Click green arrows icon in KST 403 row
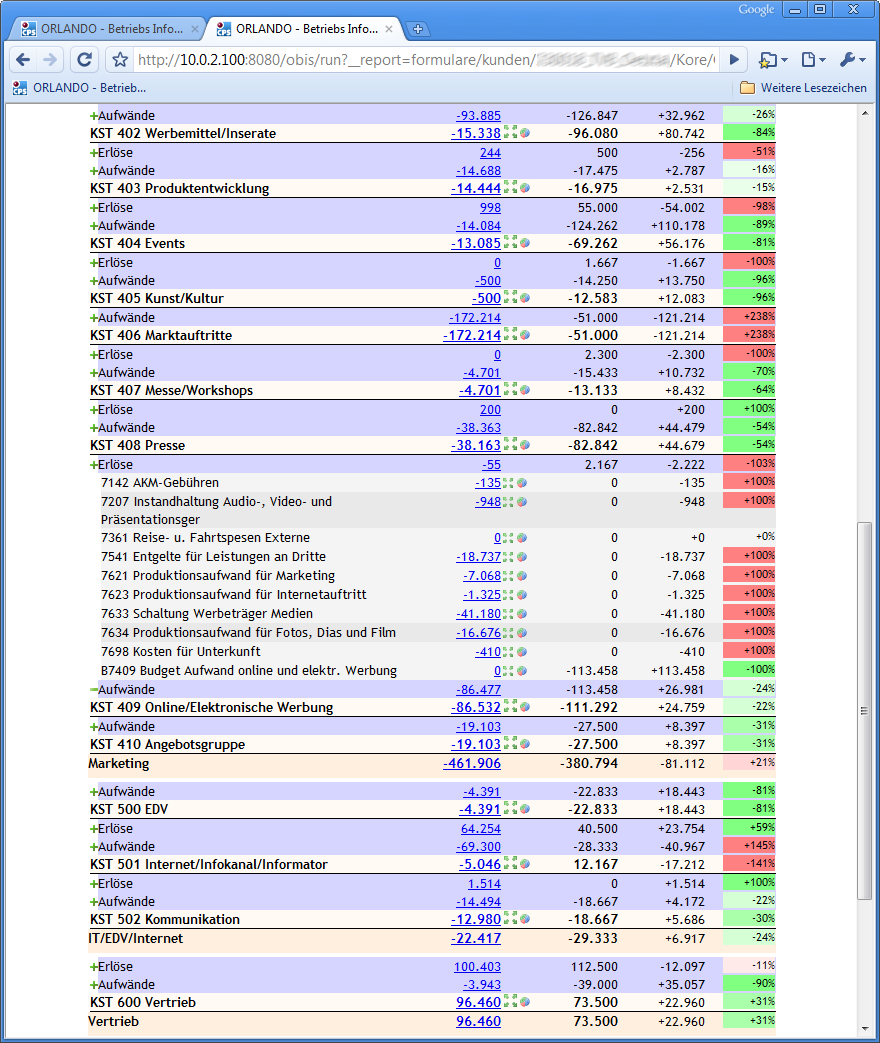 coord(510,188)
